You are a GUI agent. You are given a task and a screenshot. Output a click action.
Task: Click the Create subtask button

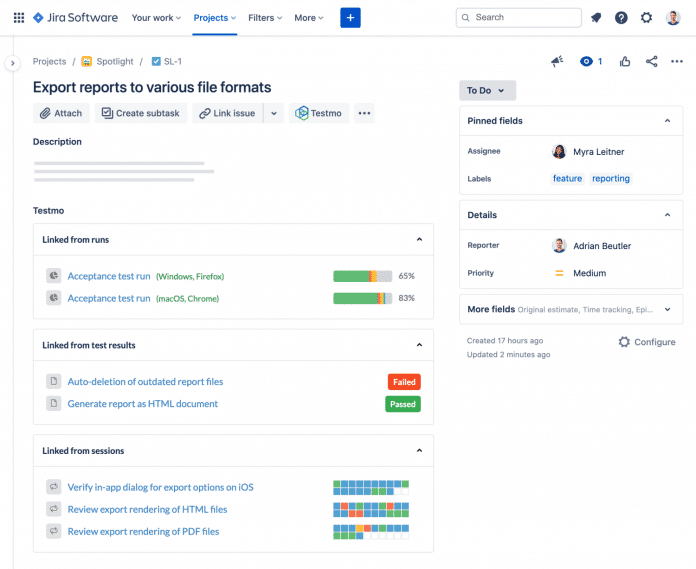point(141,113)
